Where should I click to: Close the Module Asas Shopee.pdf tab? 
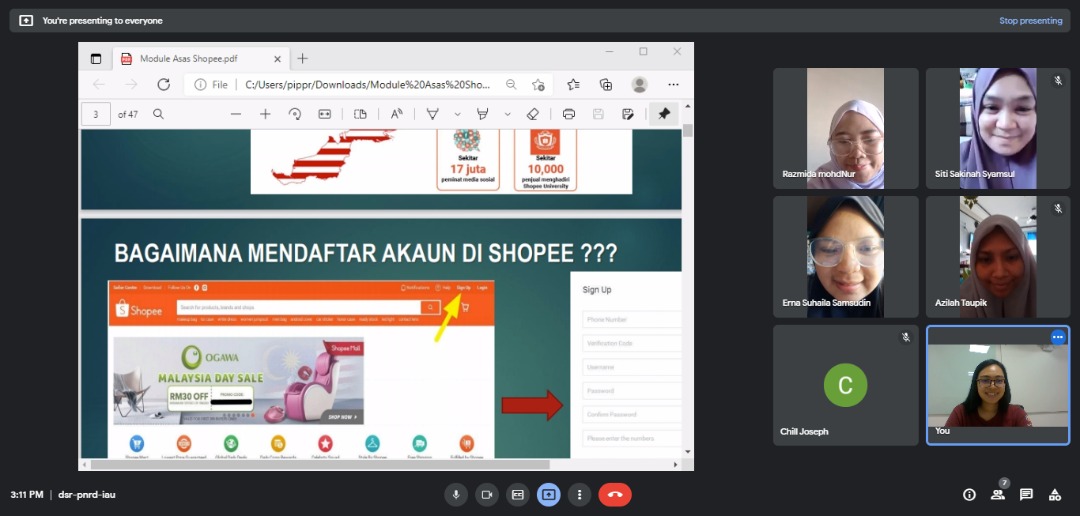tap(277, 59)
